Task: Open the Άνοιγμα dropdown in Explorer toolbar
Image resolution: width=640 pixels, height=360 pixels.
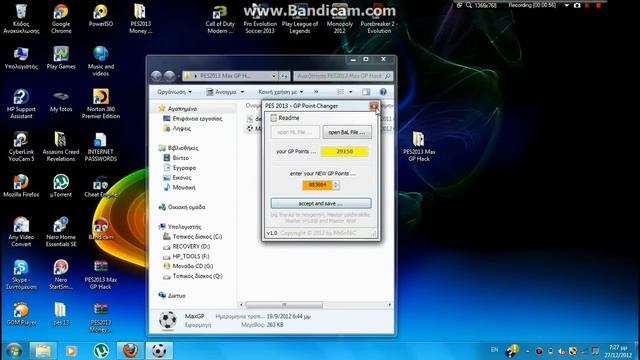Action: click(225, 92)
